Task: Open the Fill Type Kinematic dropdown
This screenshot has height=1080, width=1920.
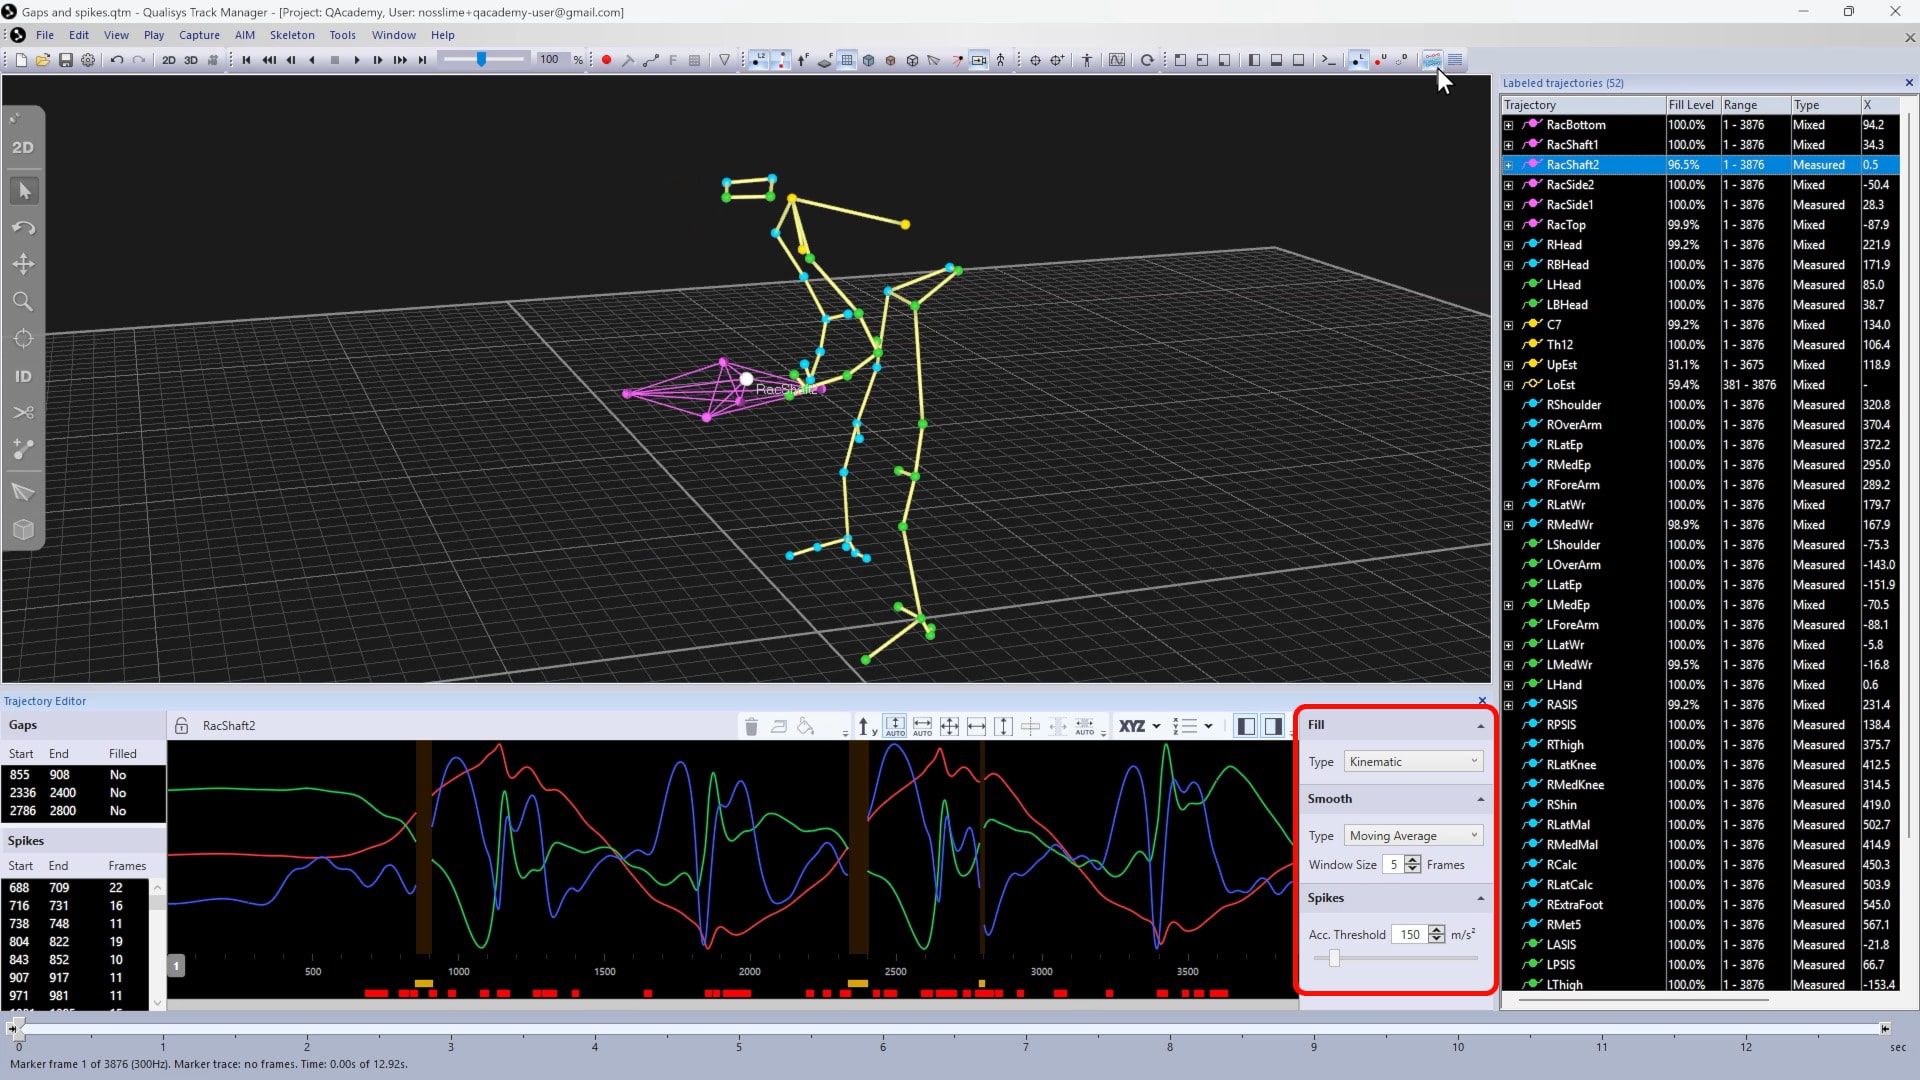Action: pos(1412,762)
